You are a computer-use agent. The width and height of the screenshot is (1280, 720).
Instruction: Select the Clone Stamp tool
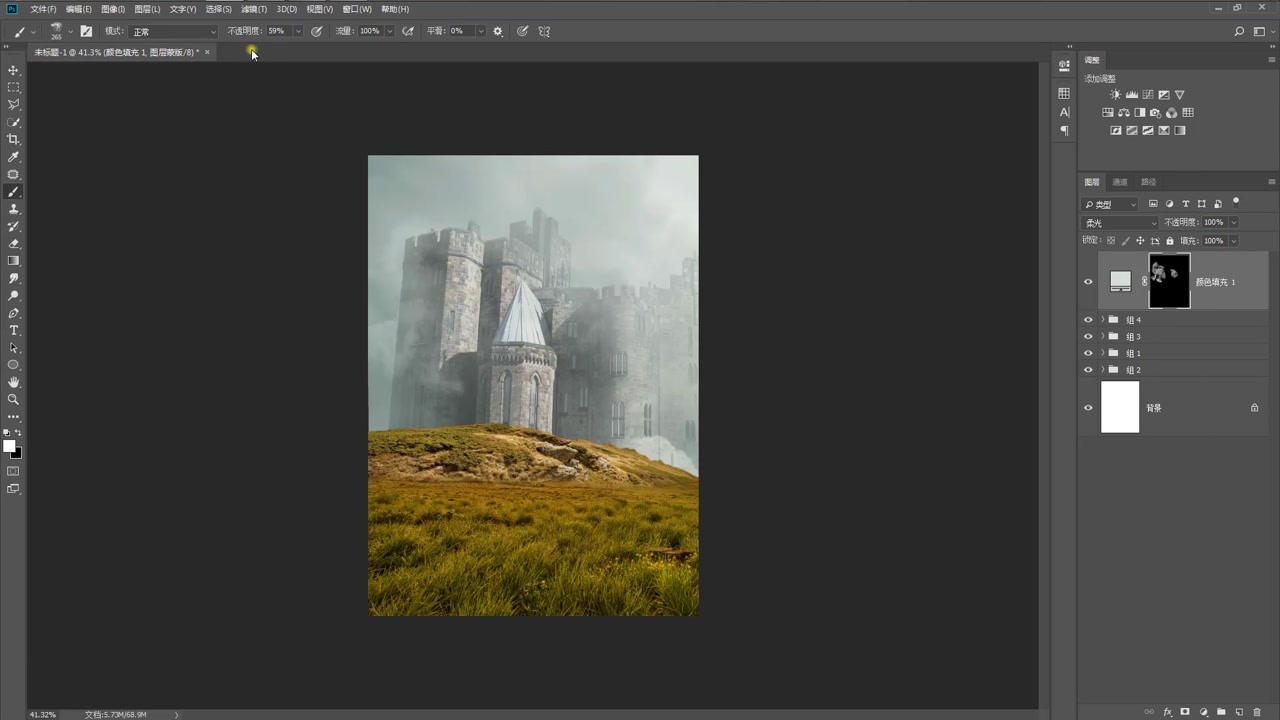[x=14, y=209]
